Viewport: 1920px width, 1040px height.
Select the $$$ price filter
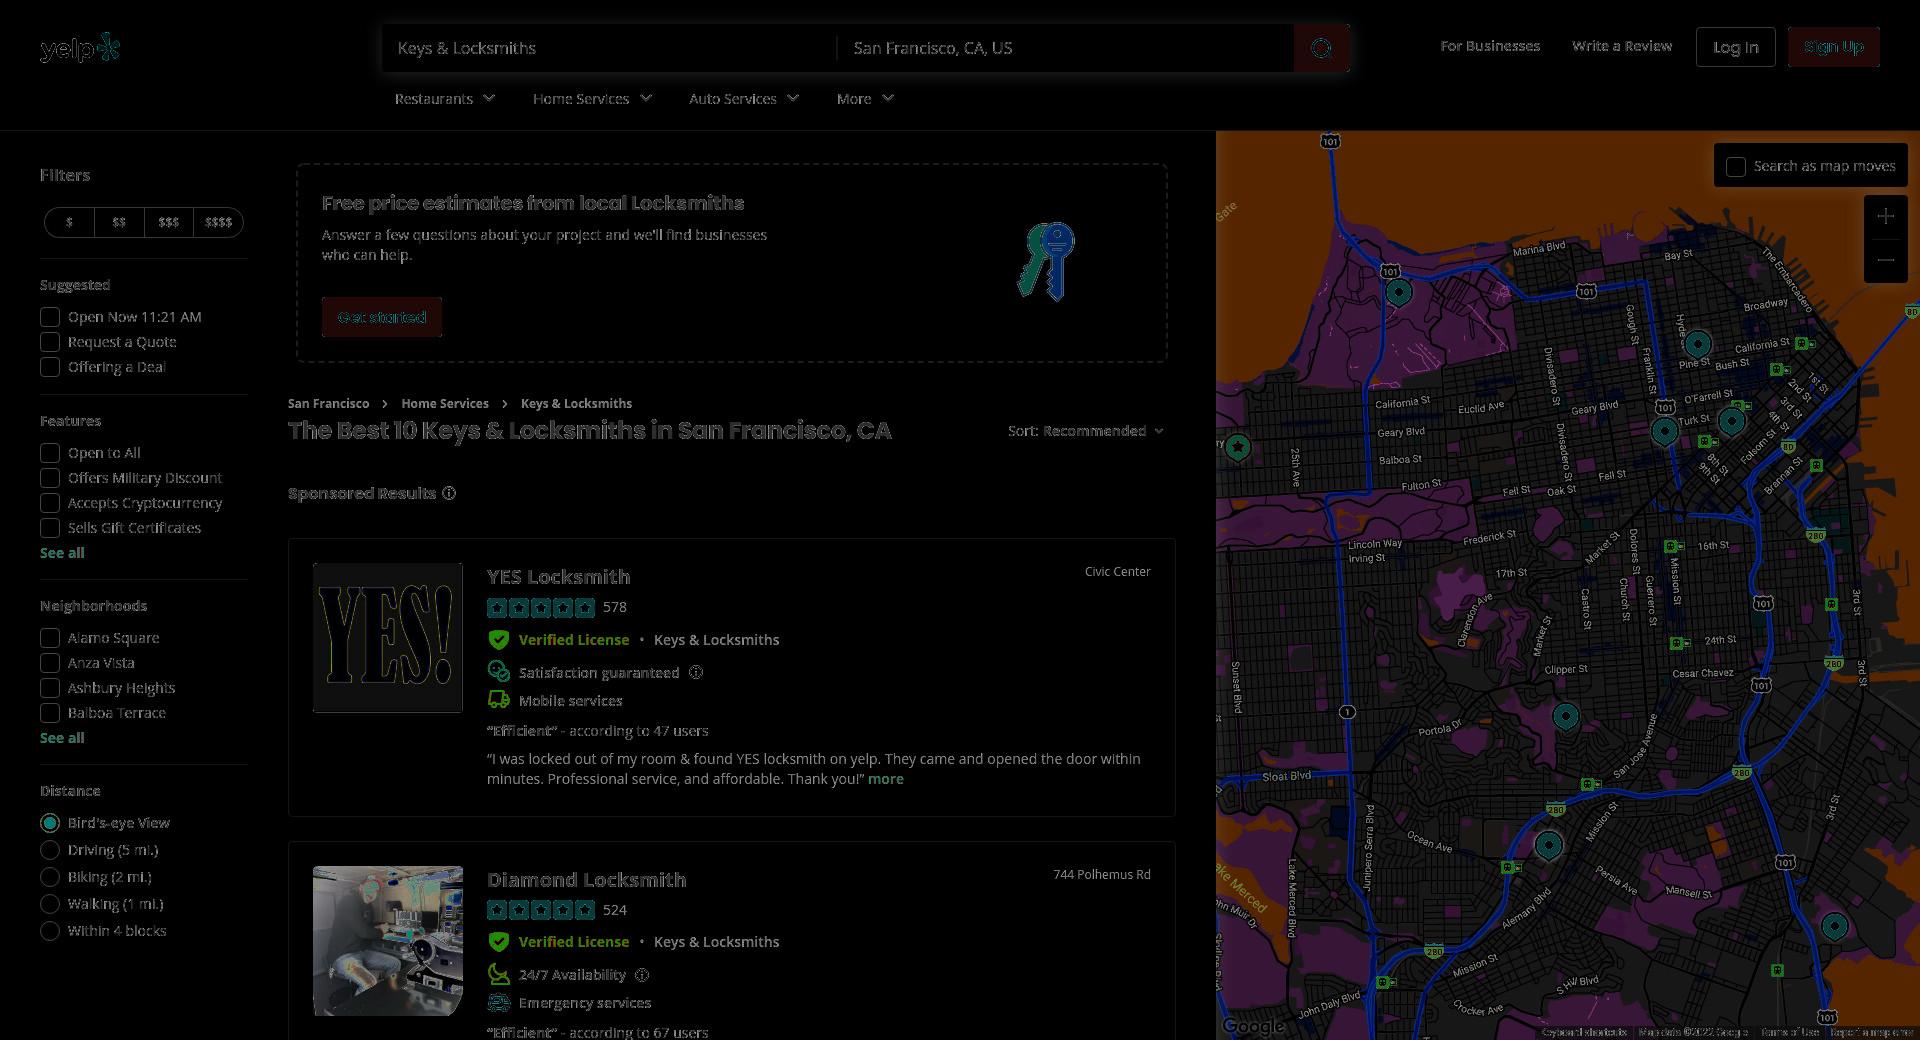pos(169,222)
